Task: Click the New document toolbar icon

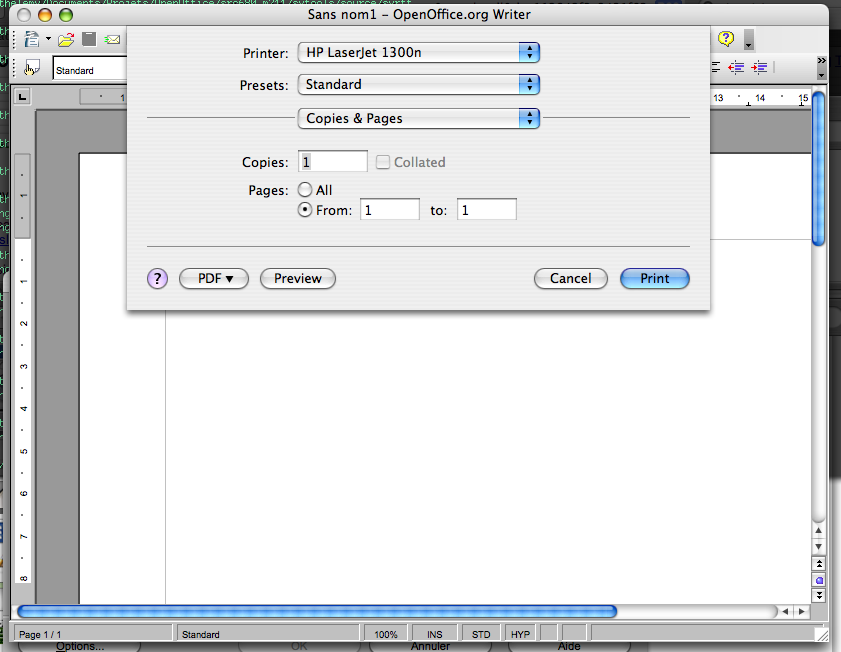Action: [32, 39]
